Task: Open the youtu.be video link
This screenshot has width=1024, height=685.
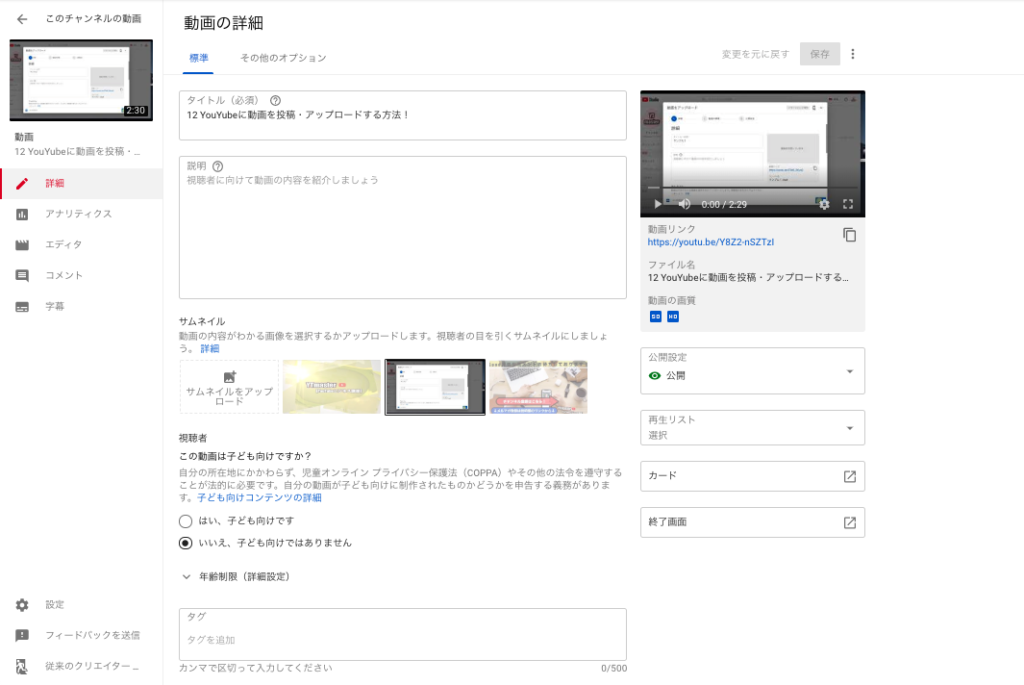Action: 711,242
